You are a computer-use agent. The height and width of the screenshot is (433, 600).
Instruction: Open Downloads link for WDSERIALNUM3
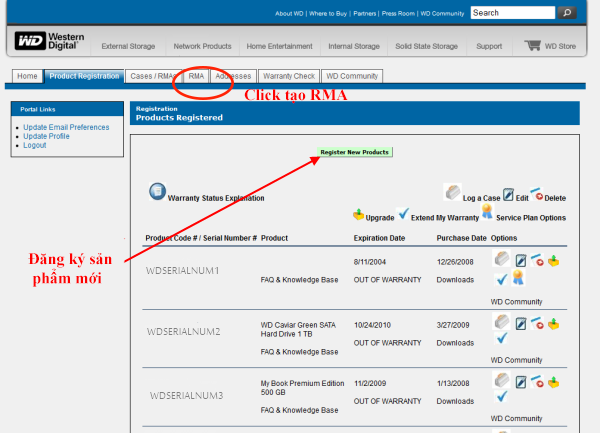(455, 401)
